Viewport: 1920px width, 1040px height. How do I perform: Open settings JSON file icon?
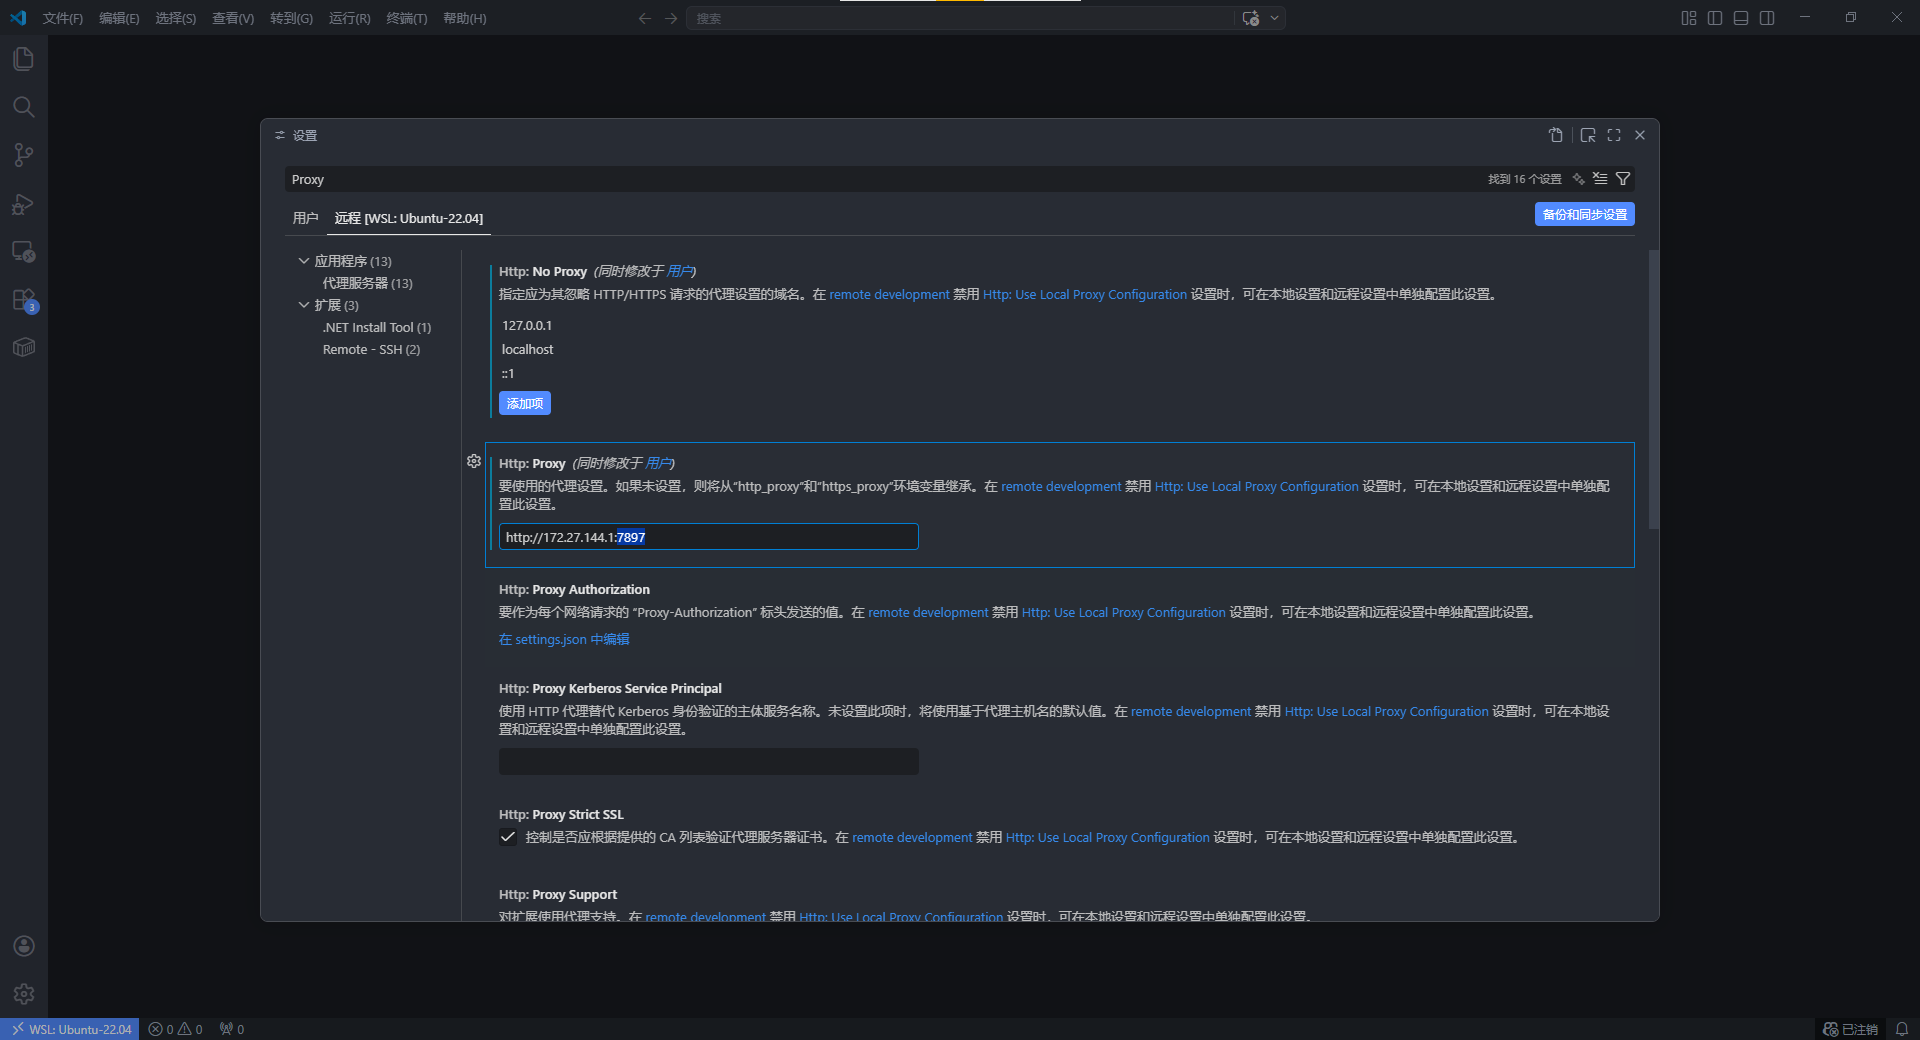tap(1556, 135)
